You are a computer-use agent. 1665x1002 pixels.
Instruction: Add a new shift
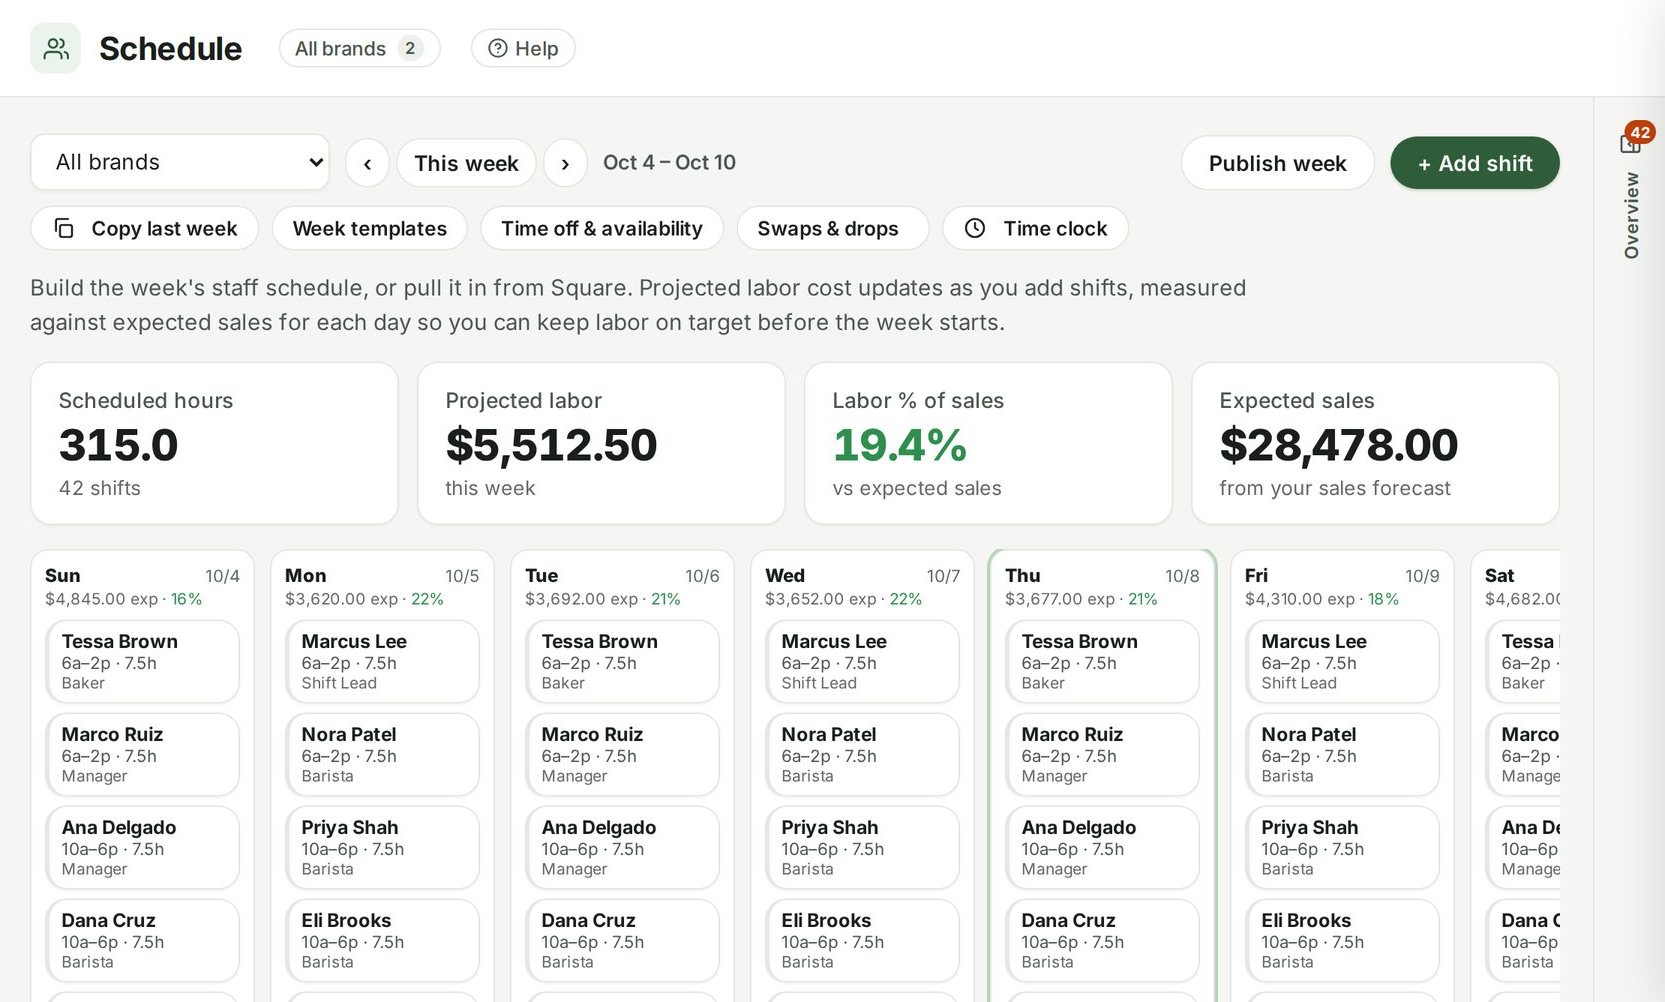pyautogui.click(x=1475, y=163)
